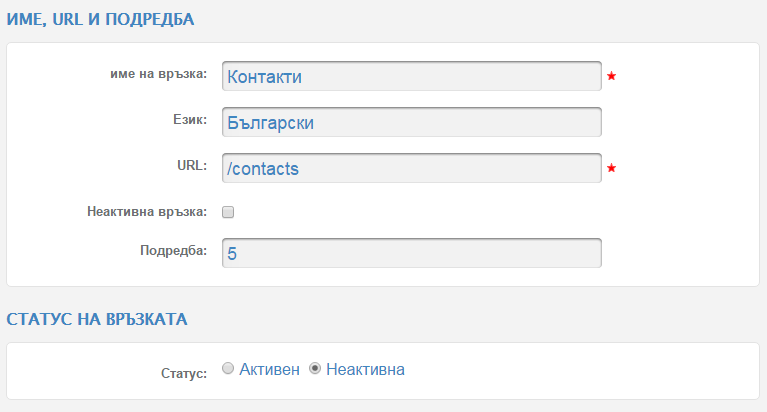Click into the URL field containing /contacts
The width and height of the screenshot is (767, 412).
[x=412, y=168]
